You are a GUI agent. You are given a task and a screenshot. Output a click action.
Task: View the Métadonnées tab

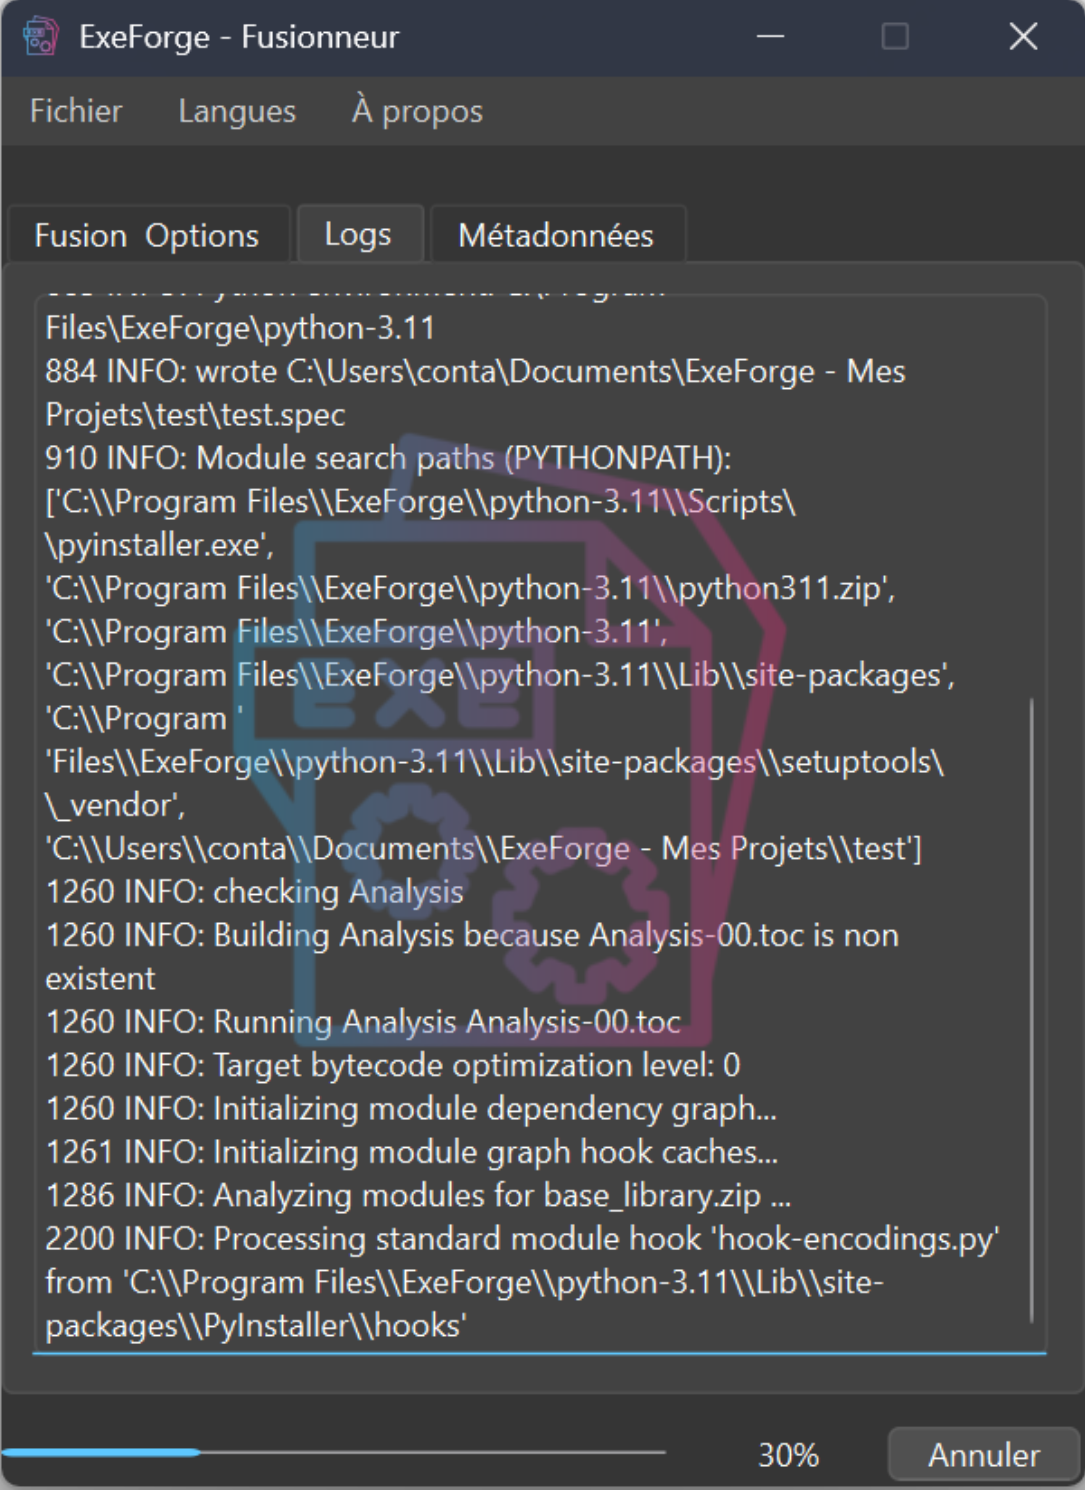[556, 234]
